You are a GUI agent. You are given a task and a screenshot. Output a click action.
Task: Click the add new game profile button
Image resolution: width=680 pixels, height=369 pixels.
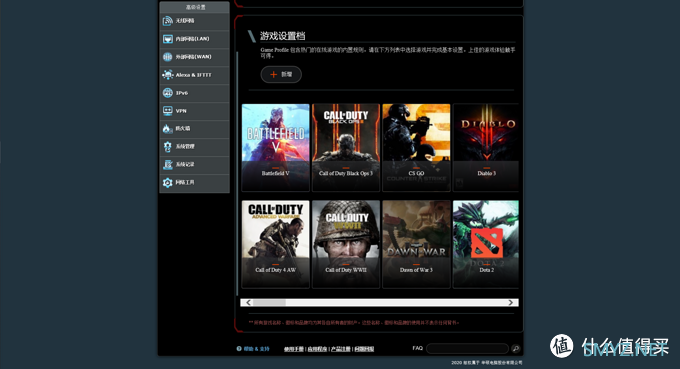(x=281, y=75)
